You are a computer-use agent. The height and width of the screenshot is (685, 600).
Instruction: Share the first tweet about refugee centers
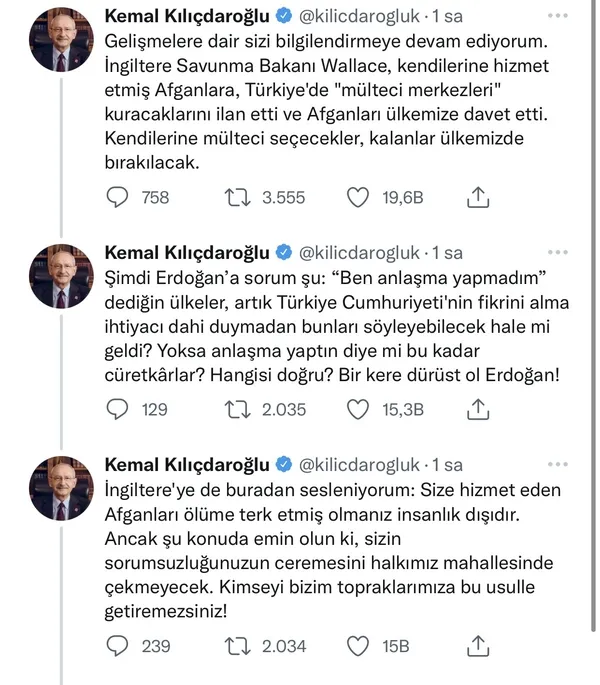click(478, 198)
